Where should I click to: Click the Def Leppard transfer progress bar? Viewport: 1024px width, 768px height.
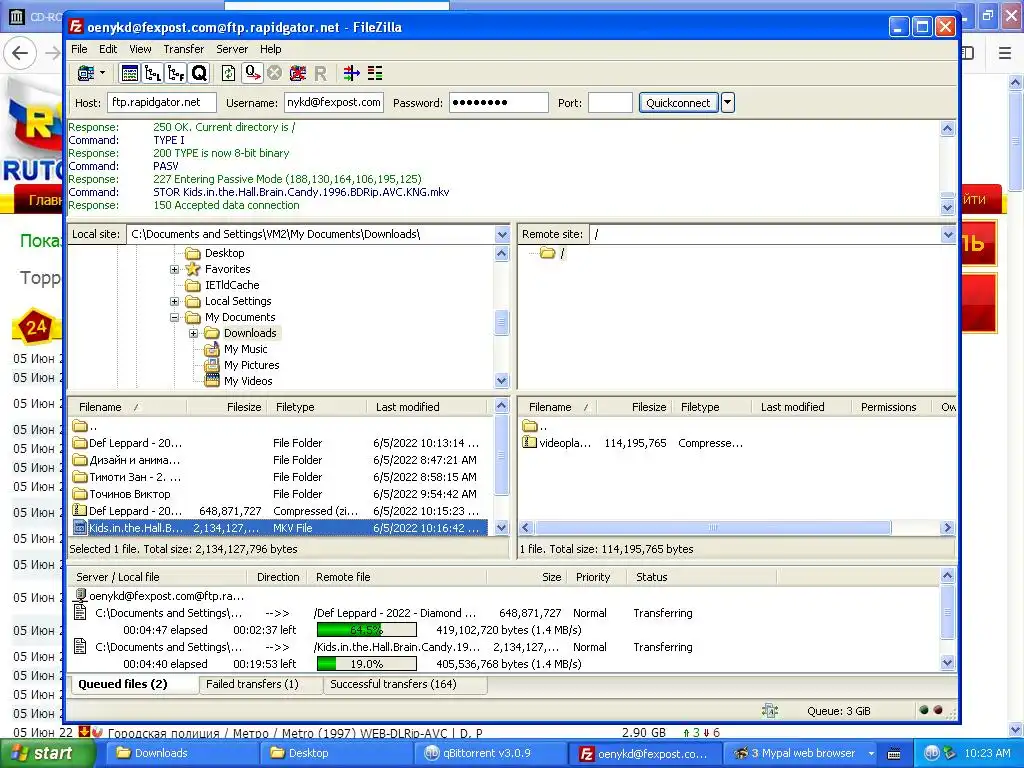click(366, 630)
